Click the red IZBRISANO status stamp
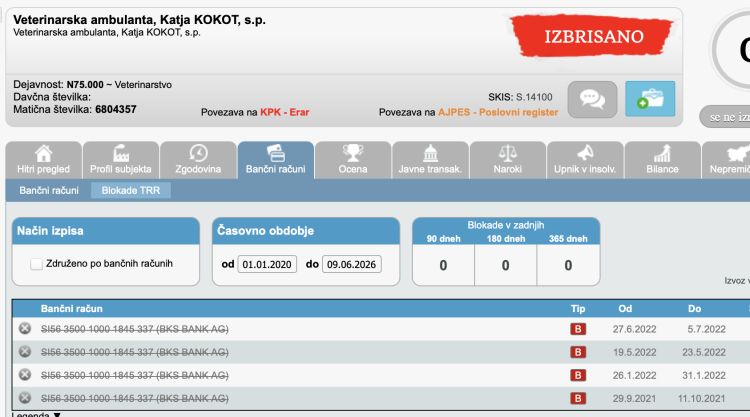The image size is (750, 417). pyautogui.click(x=593, y=36)
